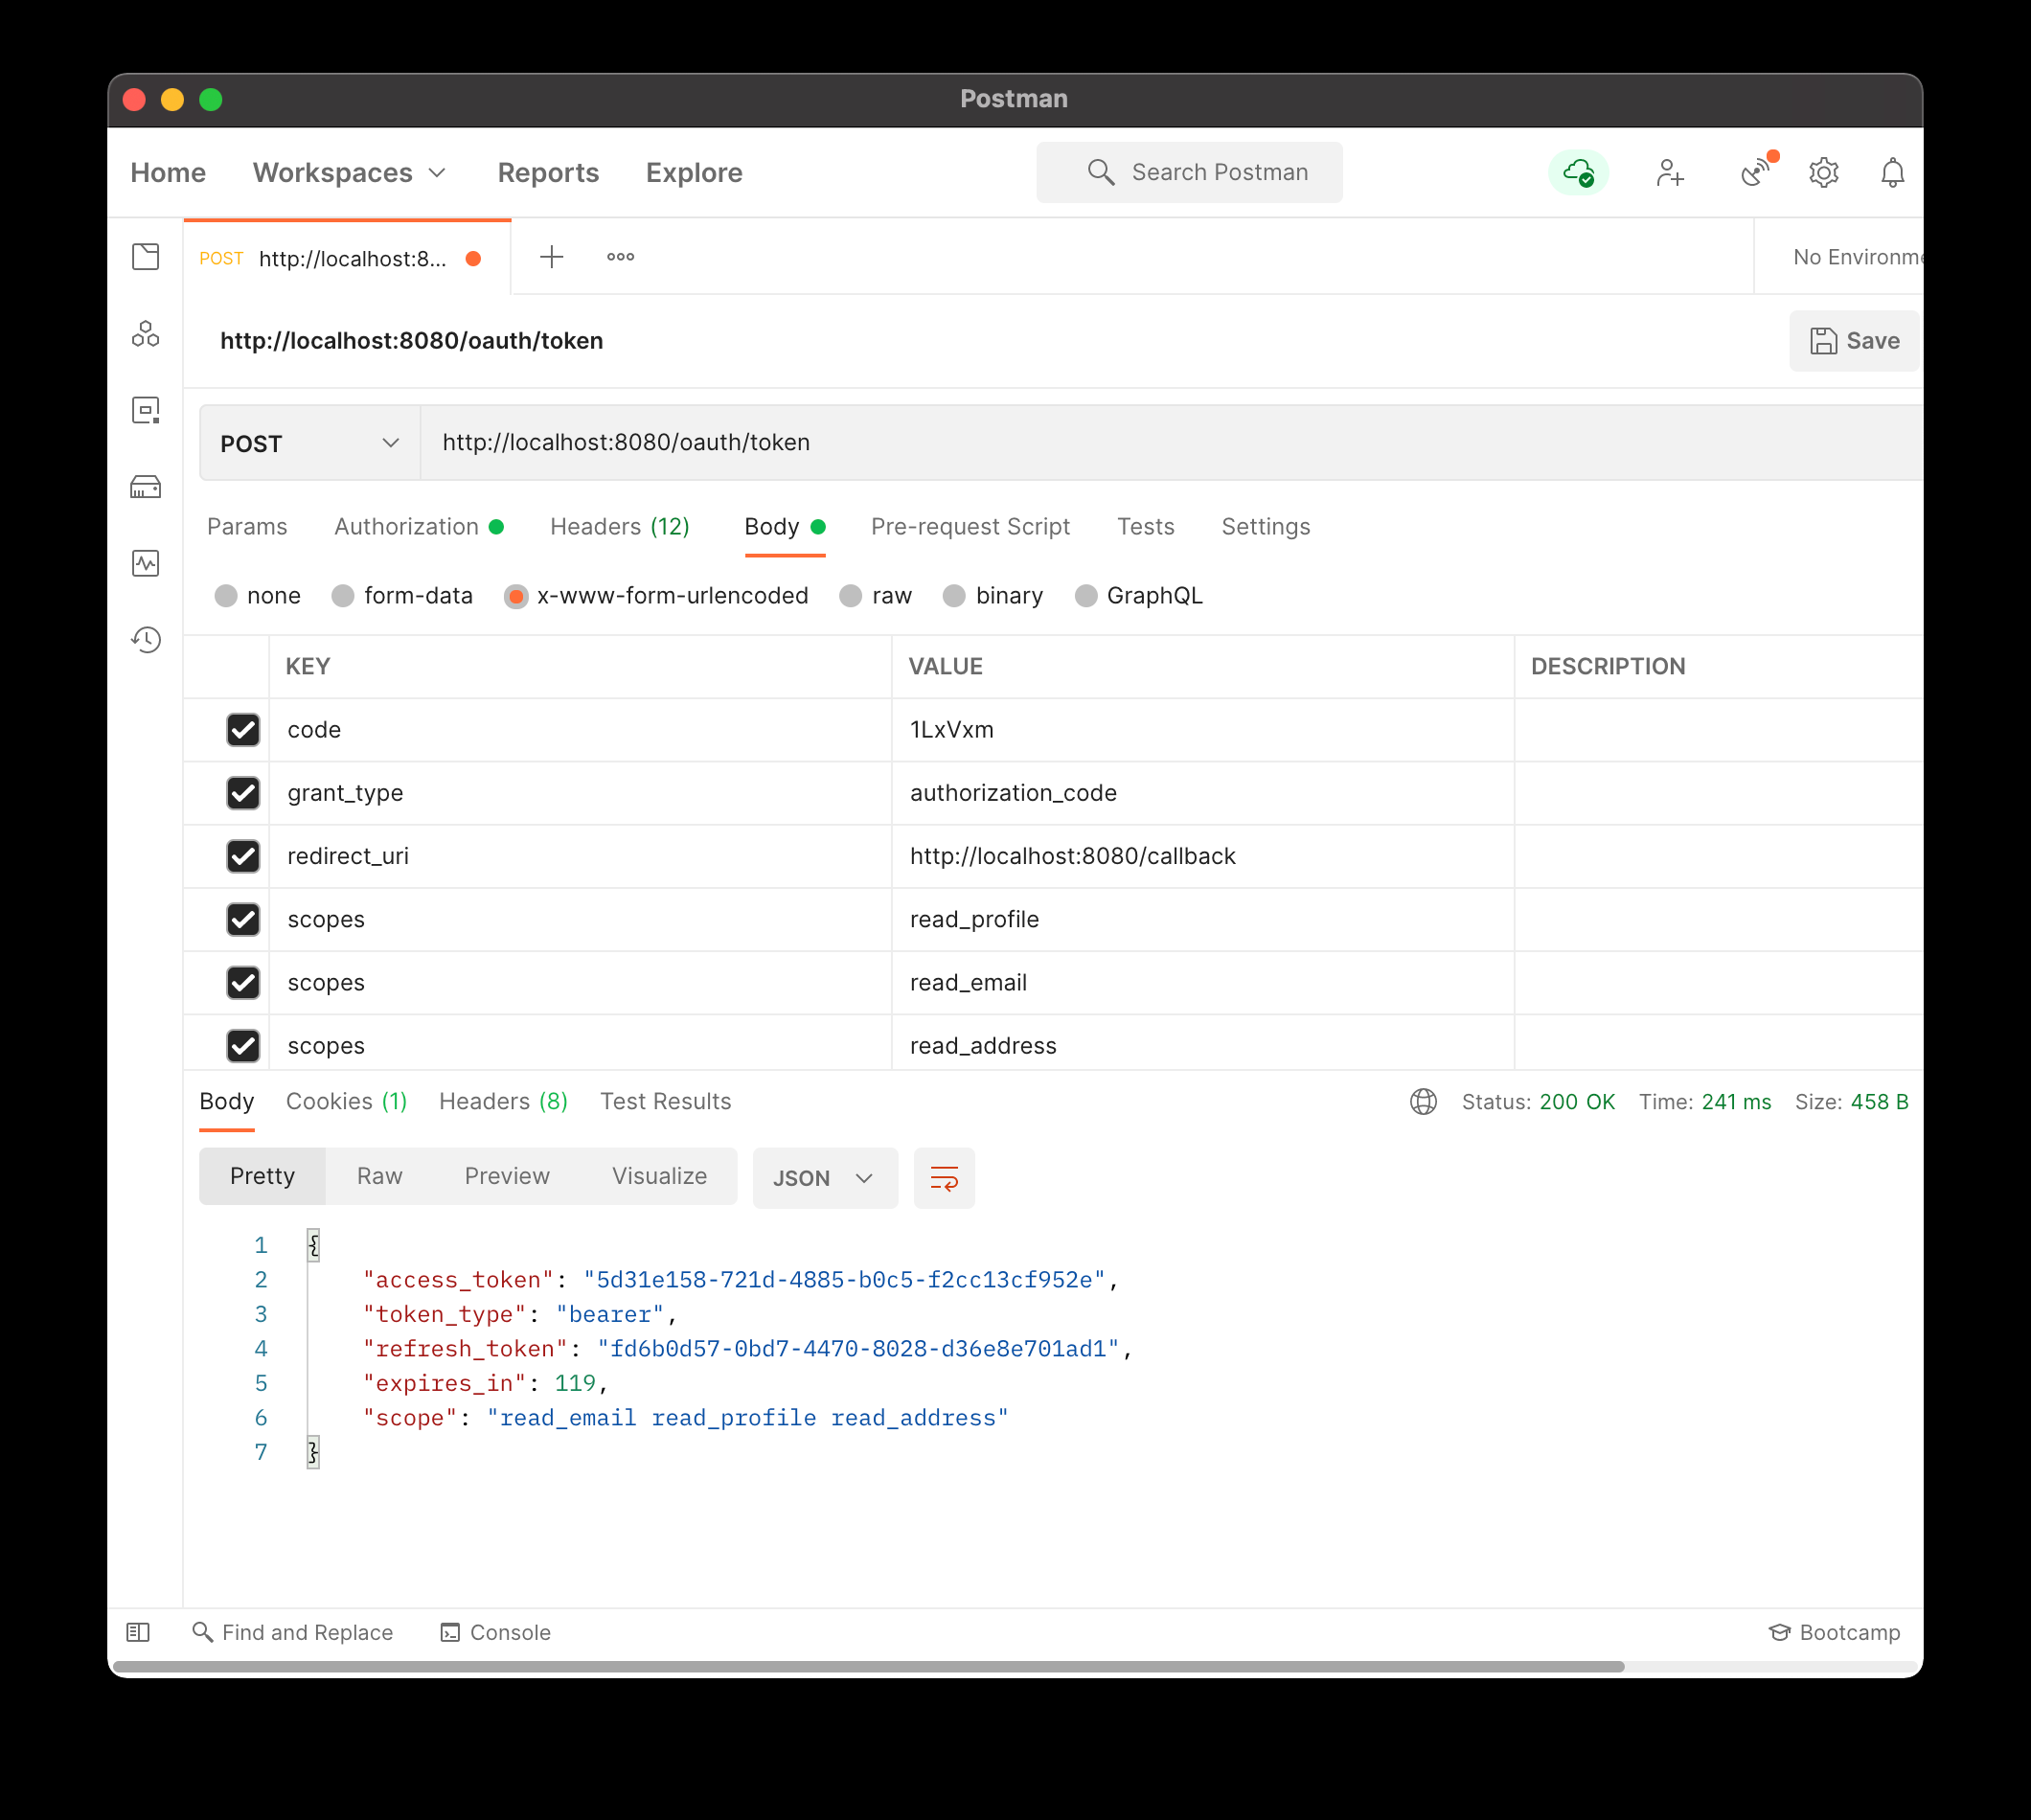The image size is (2031, 1820).
Task: Select the raw body type radio
Action: click(851, 596)
